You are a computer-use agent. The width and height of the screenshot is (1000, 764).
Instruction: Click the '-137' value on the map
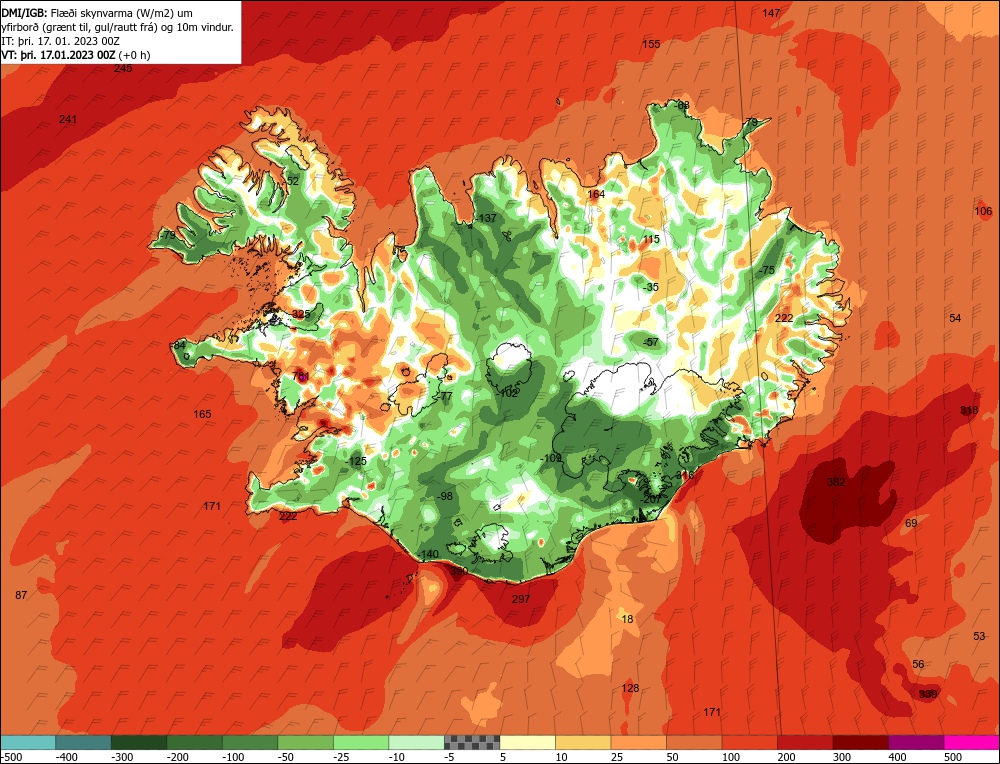click(485, 218)
